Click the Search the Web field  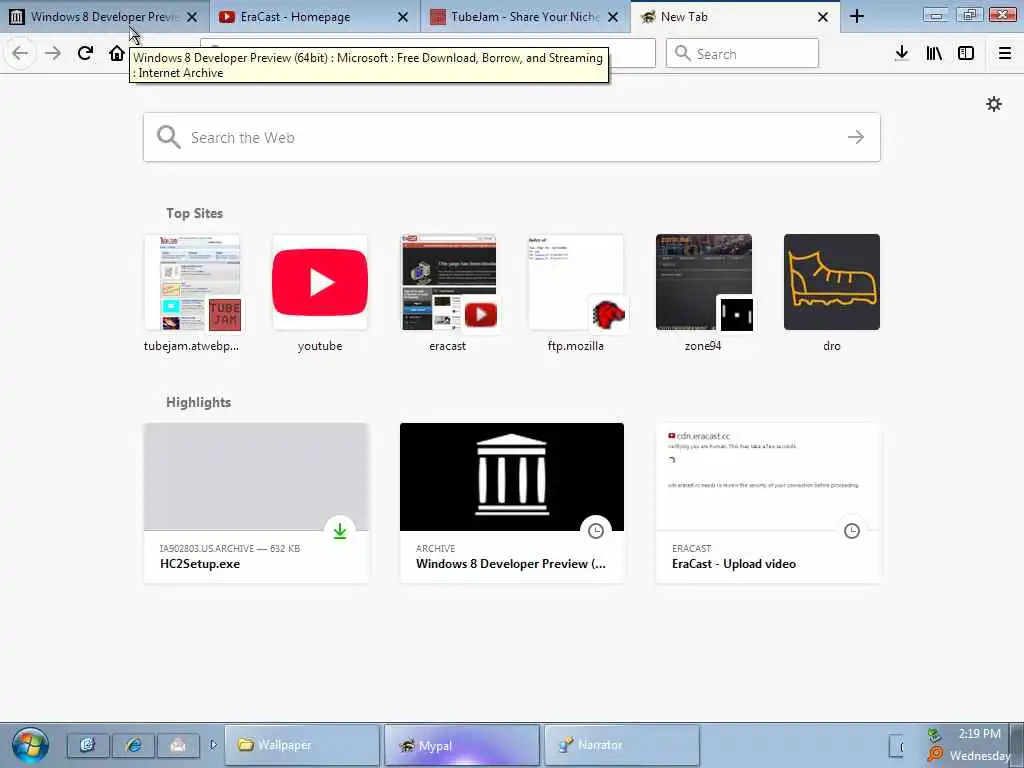[x=511, y=137]
